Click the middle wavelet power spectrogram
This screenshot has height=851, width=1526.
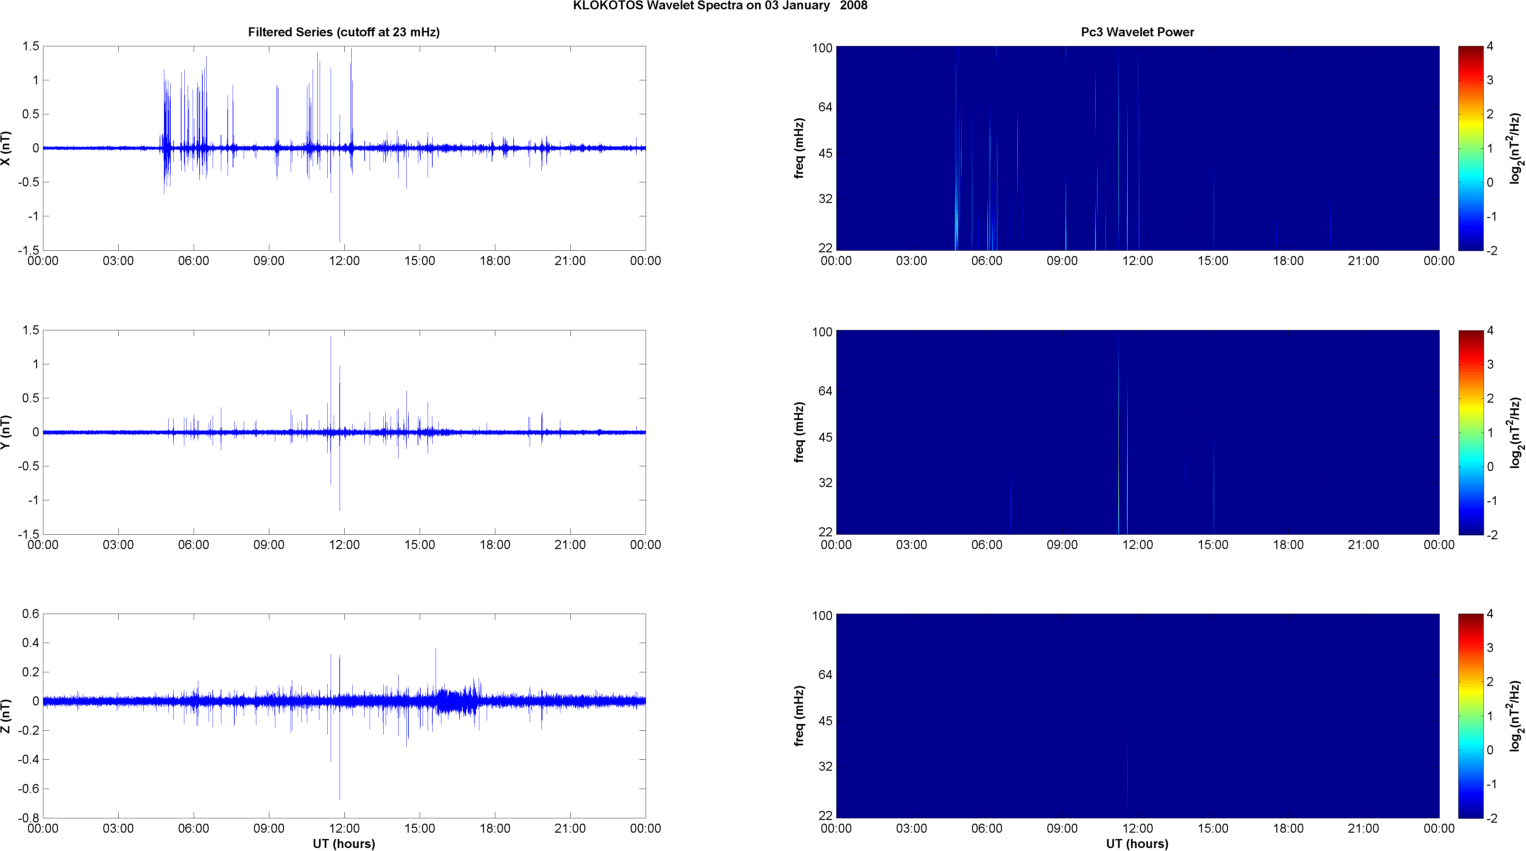(x=1137, y=432)
